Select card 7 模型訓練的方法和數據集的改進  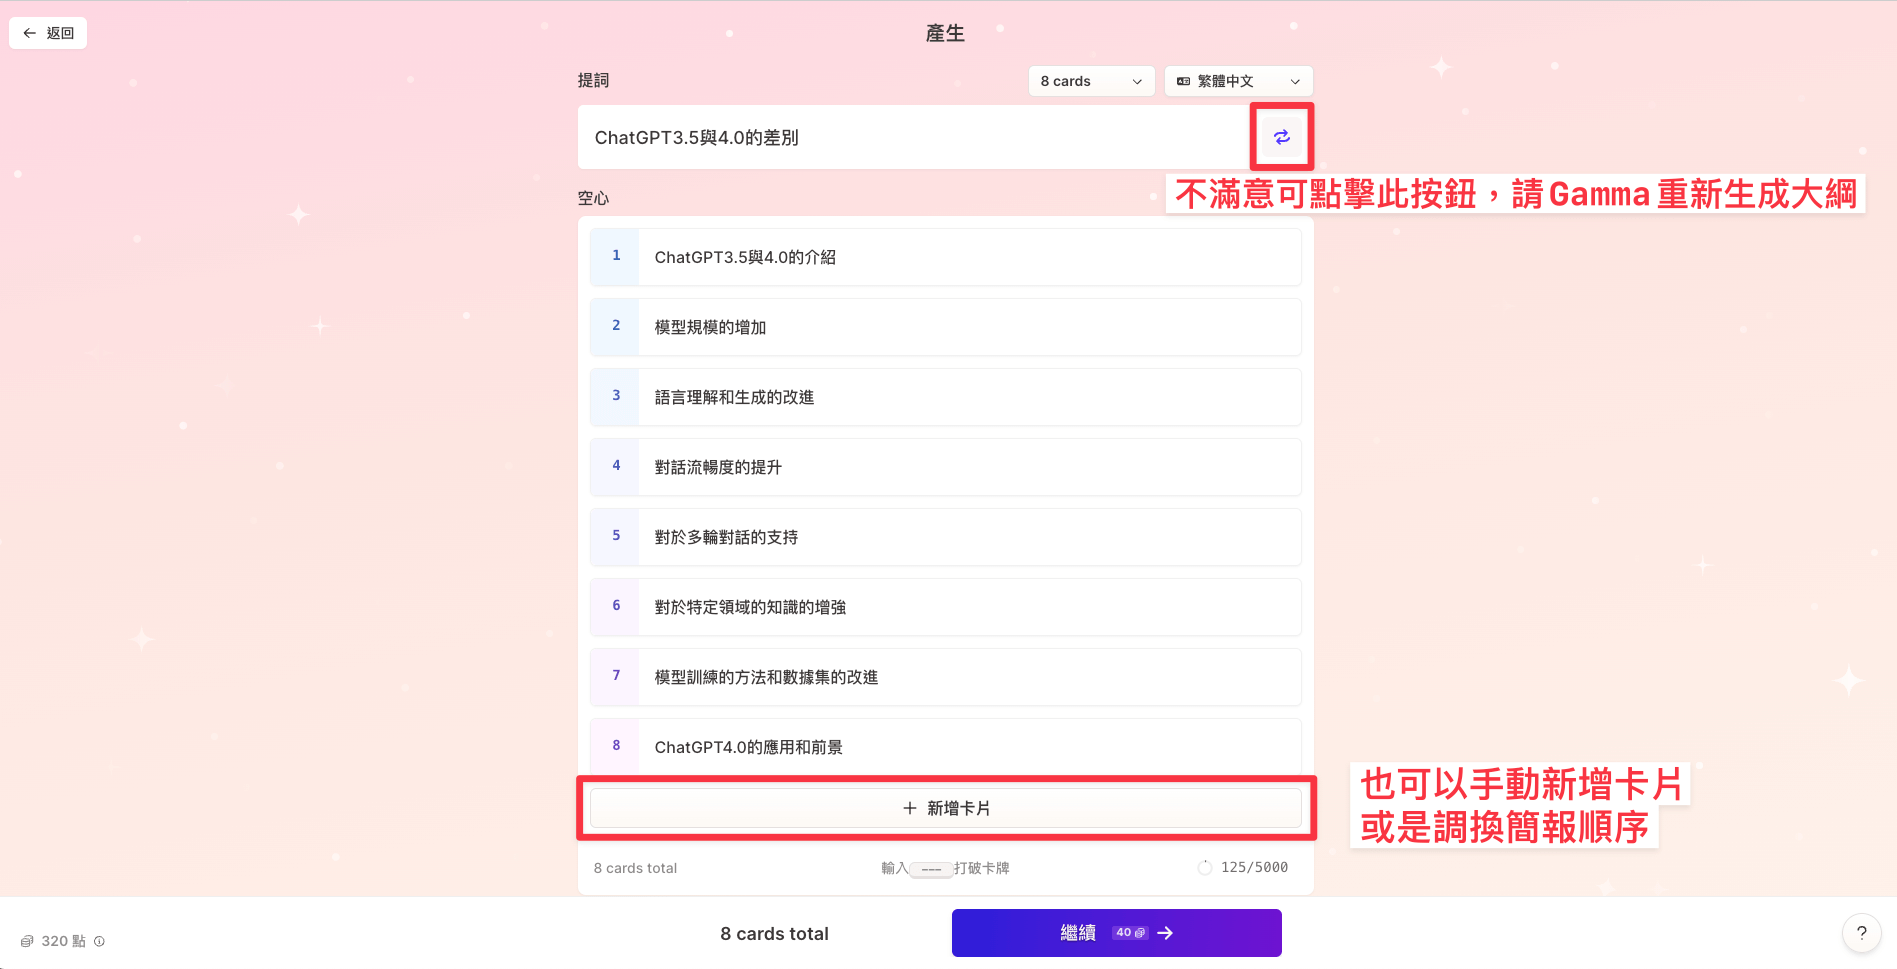pyautogui.click(x=968, y=677)
